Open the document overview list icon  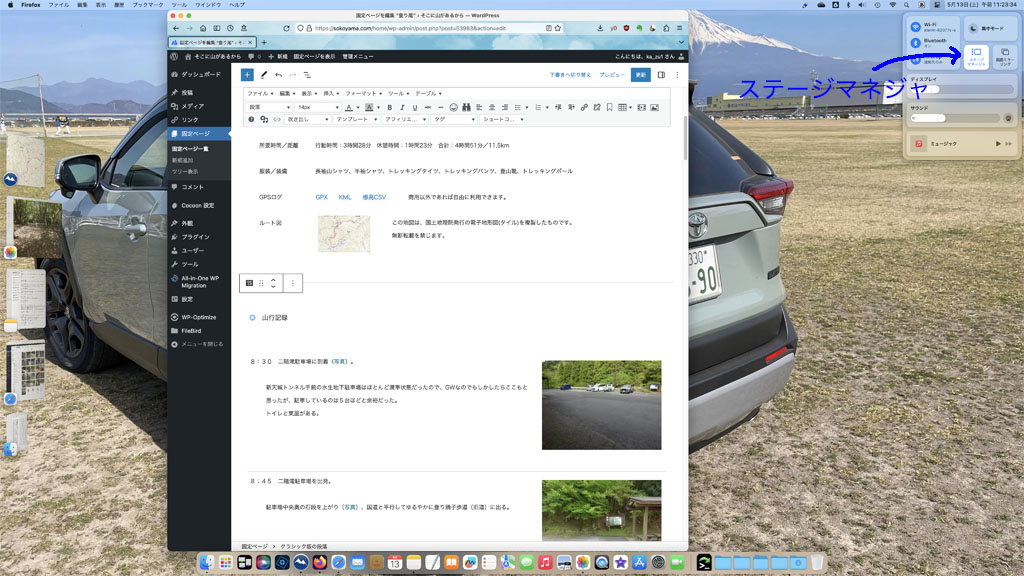[x=307, y=74]
